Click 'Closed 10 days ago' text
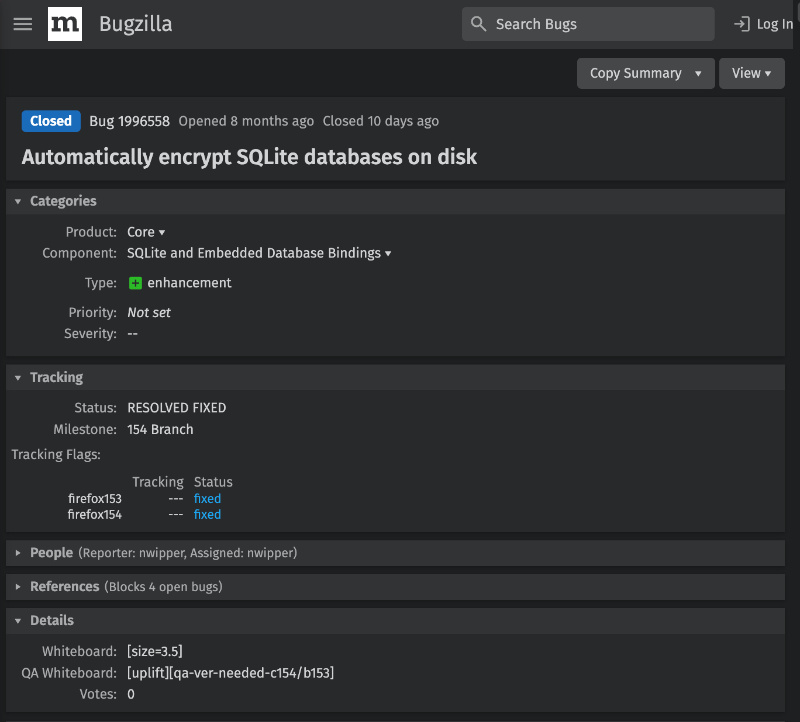Screen dimensions: 800x722 (x=381, y=121)
